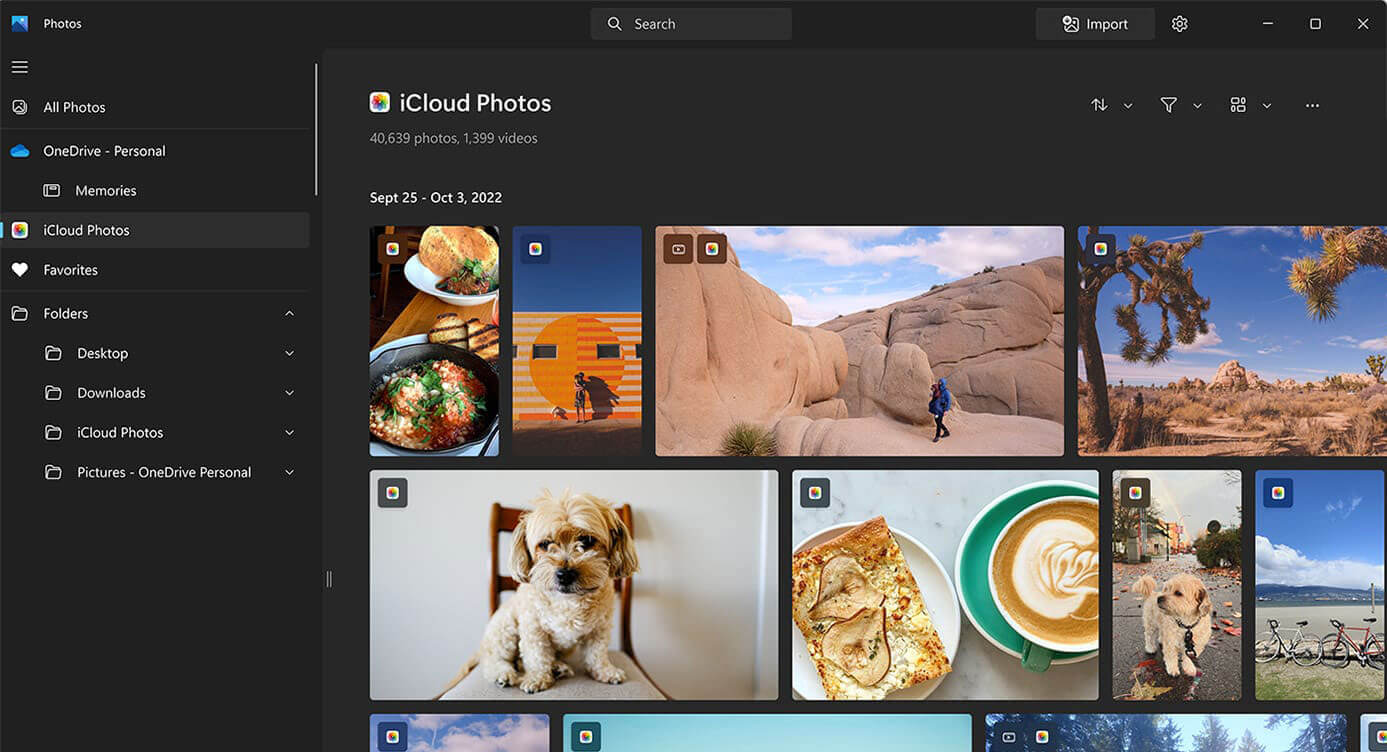1387x752 pixels.
Task: Open the filter dropdown arrow
Action: pyautogui.click(x=1197, y=106)
